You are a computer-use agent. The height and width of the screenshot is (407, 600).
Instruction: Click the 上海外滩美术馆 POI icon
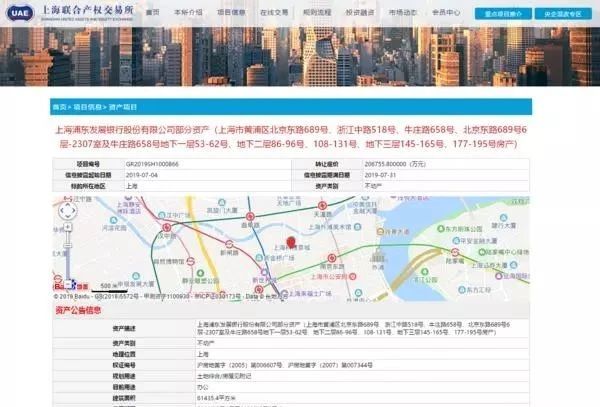click(357, 227)
